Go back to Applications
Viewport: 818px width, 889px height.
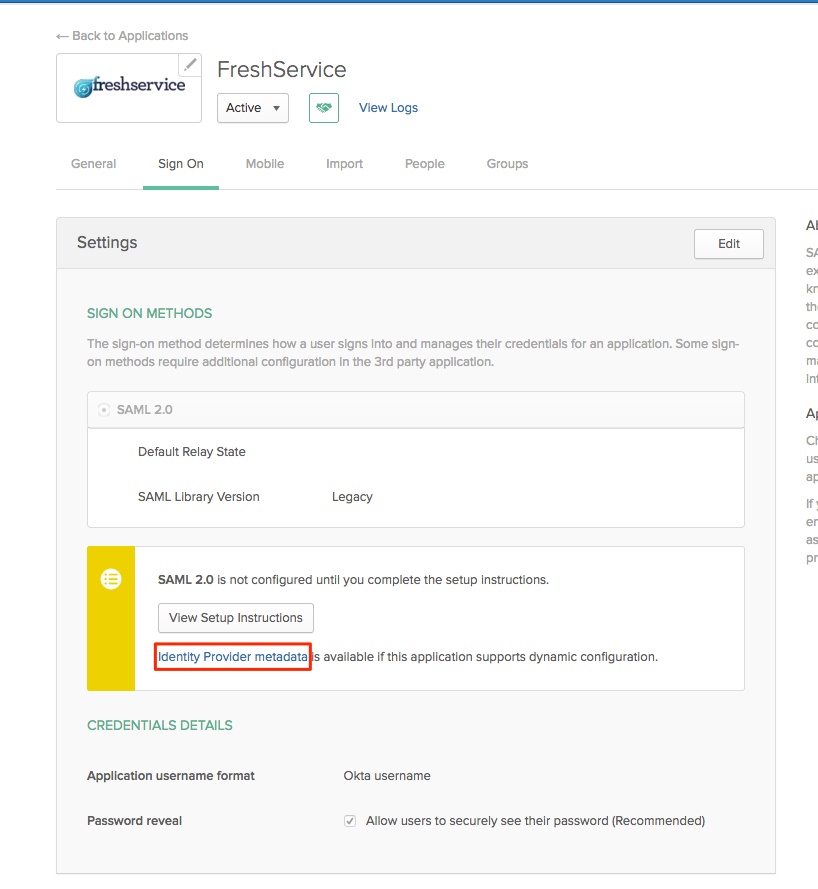click(x=122, y=36)
